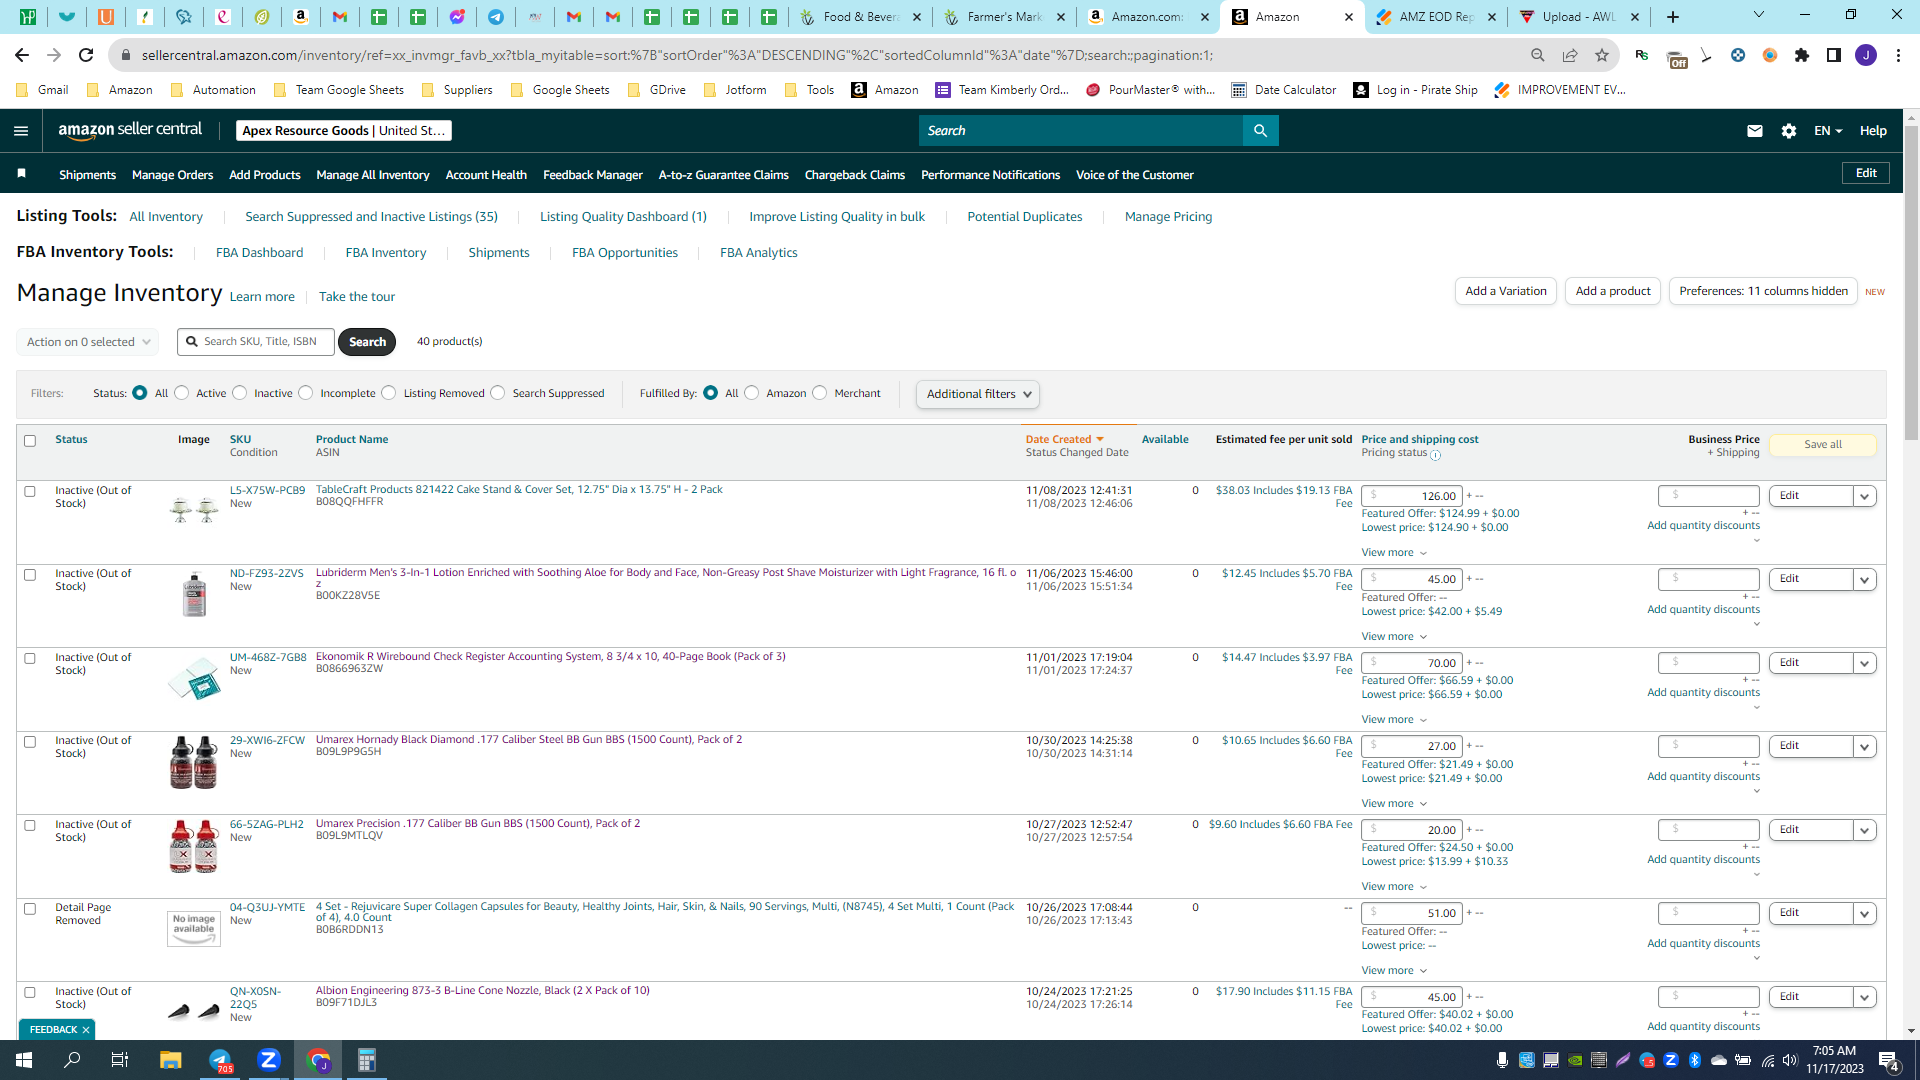Expand View more for Ekonomik Check Register

point(1394,720)
